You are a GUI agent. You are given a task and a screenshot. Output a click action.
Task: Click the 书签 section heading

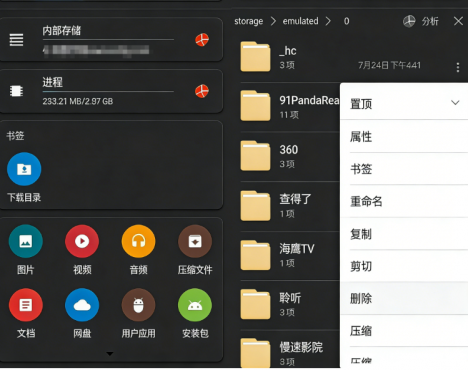click(15, 136)
